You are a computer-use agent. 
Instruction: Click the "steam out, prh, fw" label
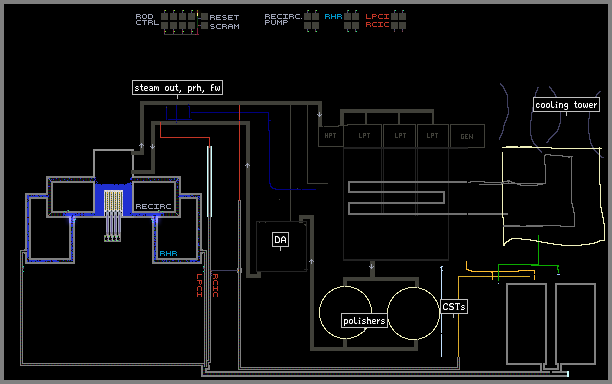178,88
